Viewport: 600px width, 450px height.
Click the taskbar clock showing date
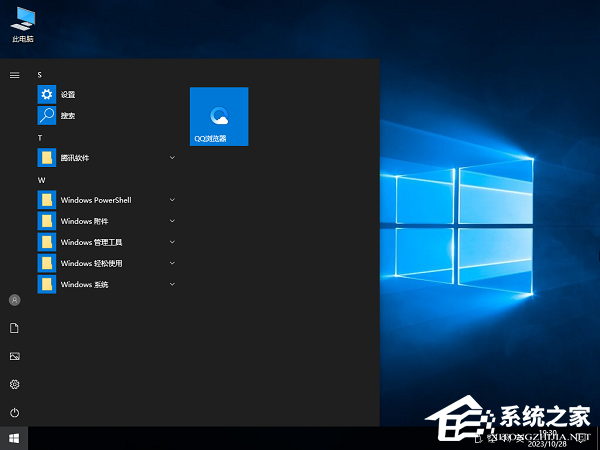click(545, 438)
